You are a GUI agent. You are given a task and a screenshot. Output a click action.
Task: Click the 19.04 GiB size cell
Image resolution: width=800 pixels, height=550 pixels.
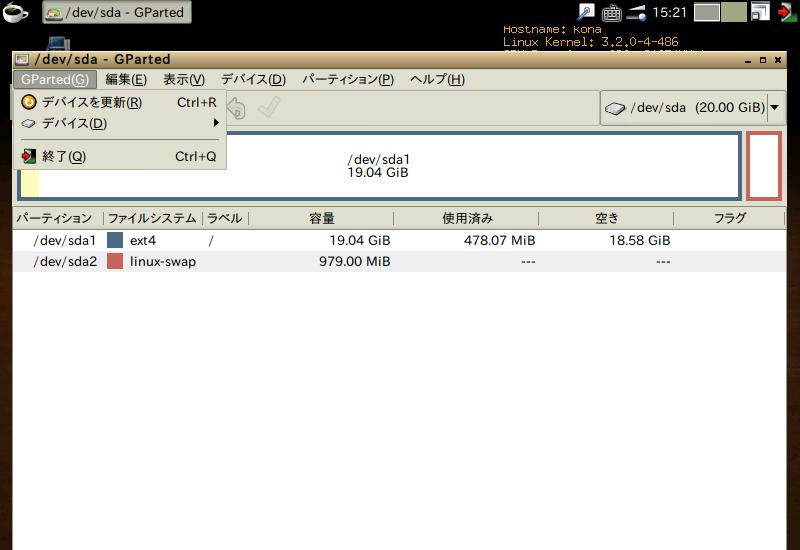point(360,240)
